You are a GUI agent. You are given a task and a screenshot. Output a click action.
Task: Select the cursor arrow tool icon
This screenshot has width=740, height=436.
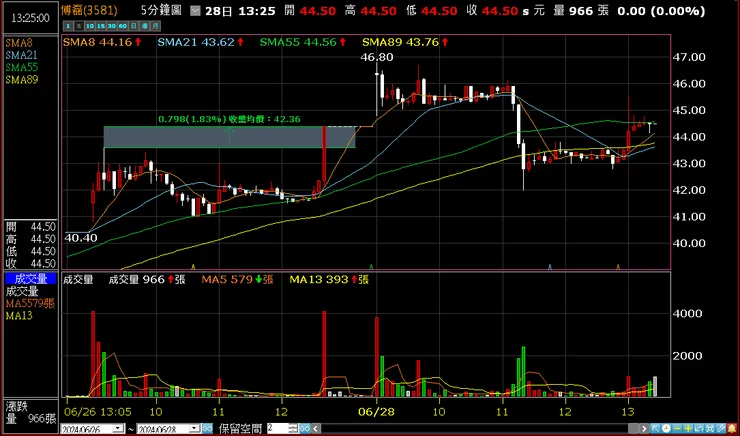click(x=655, y=428)
